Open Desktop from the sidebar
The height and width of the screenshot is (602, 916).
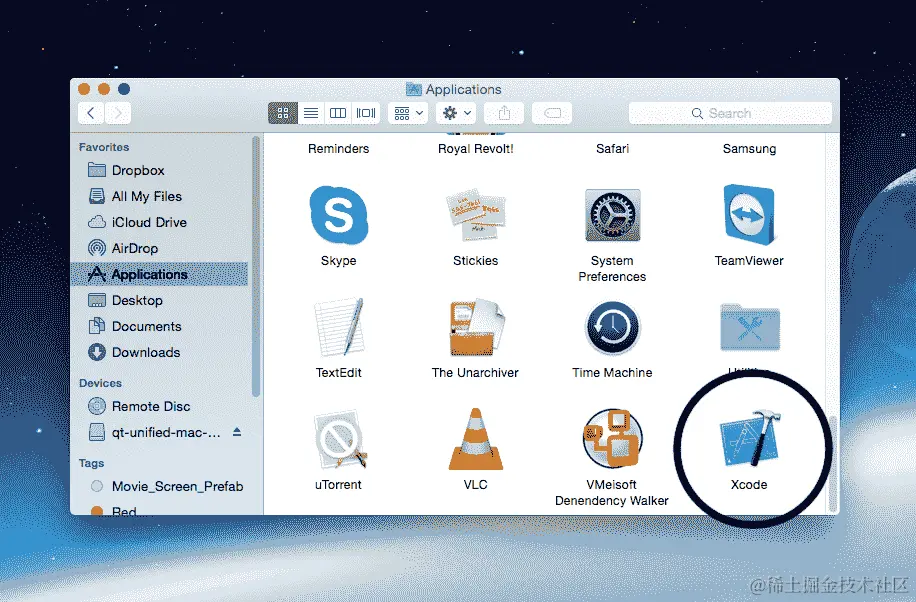coord(159,300)
